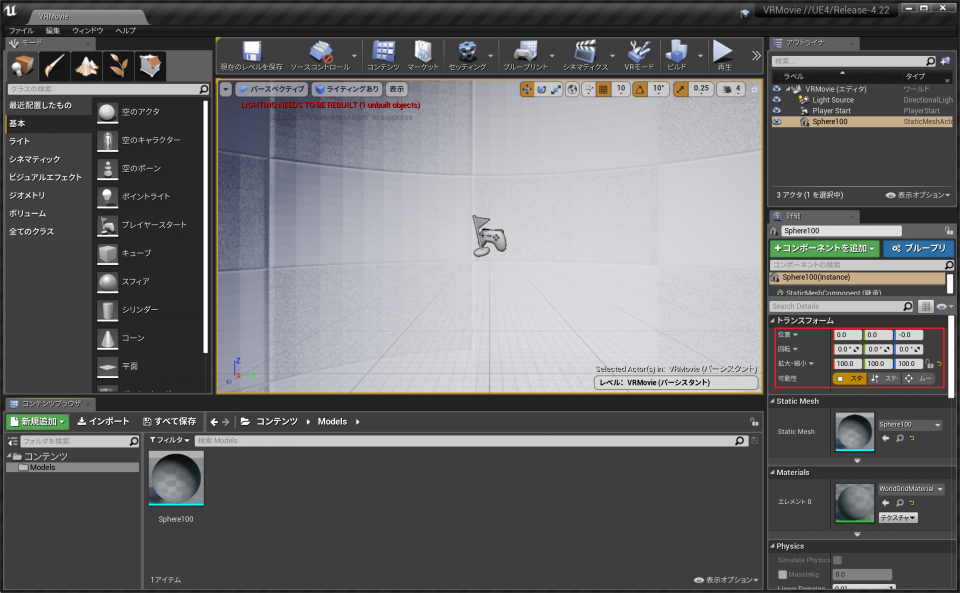
Task: Hide Player Start via eye icon
Action: click(x=776, y=111)
